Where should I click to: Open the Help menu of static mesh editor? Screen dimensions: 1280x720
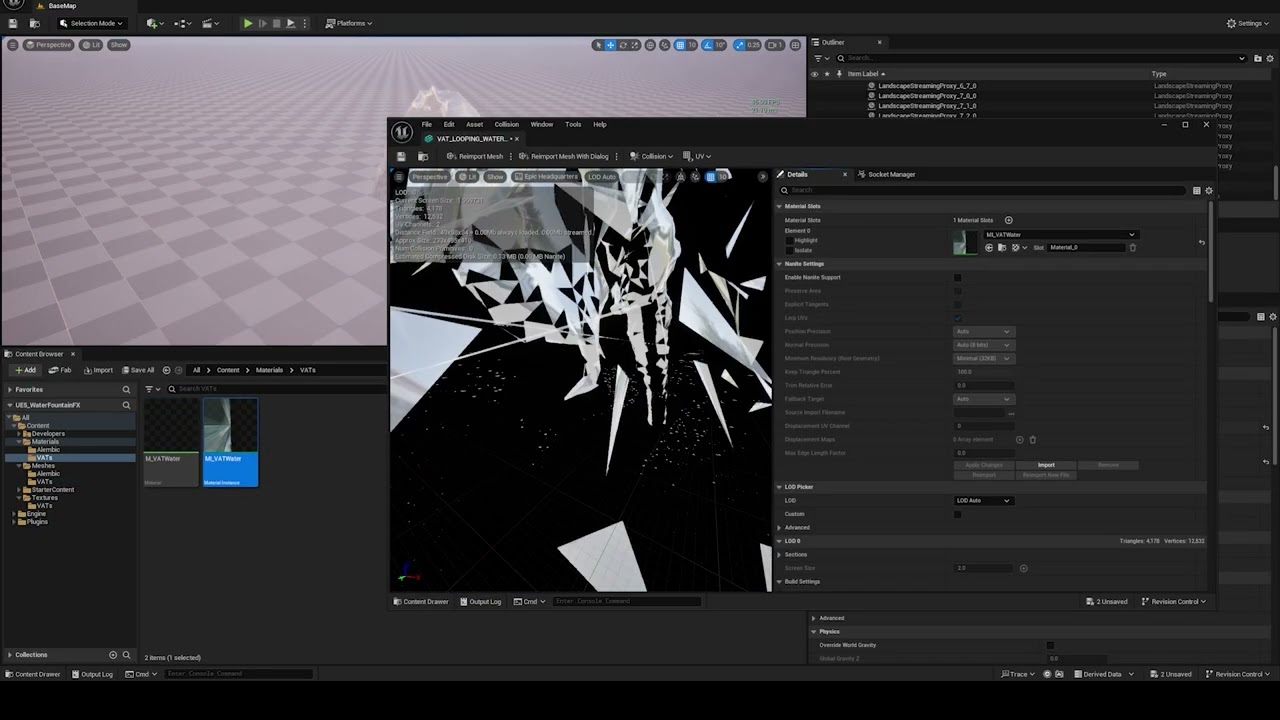(x=600, y=125)
